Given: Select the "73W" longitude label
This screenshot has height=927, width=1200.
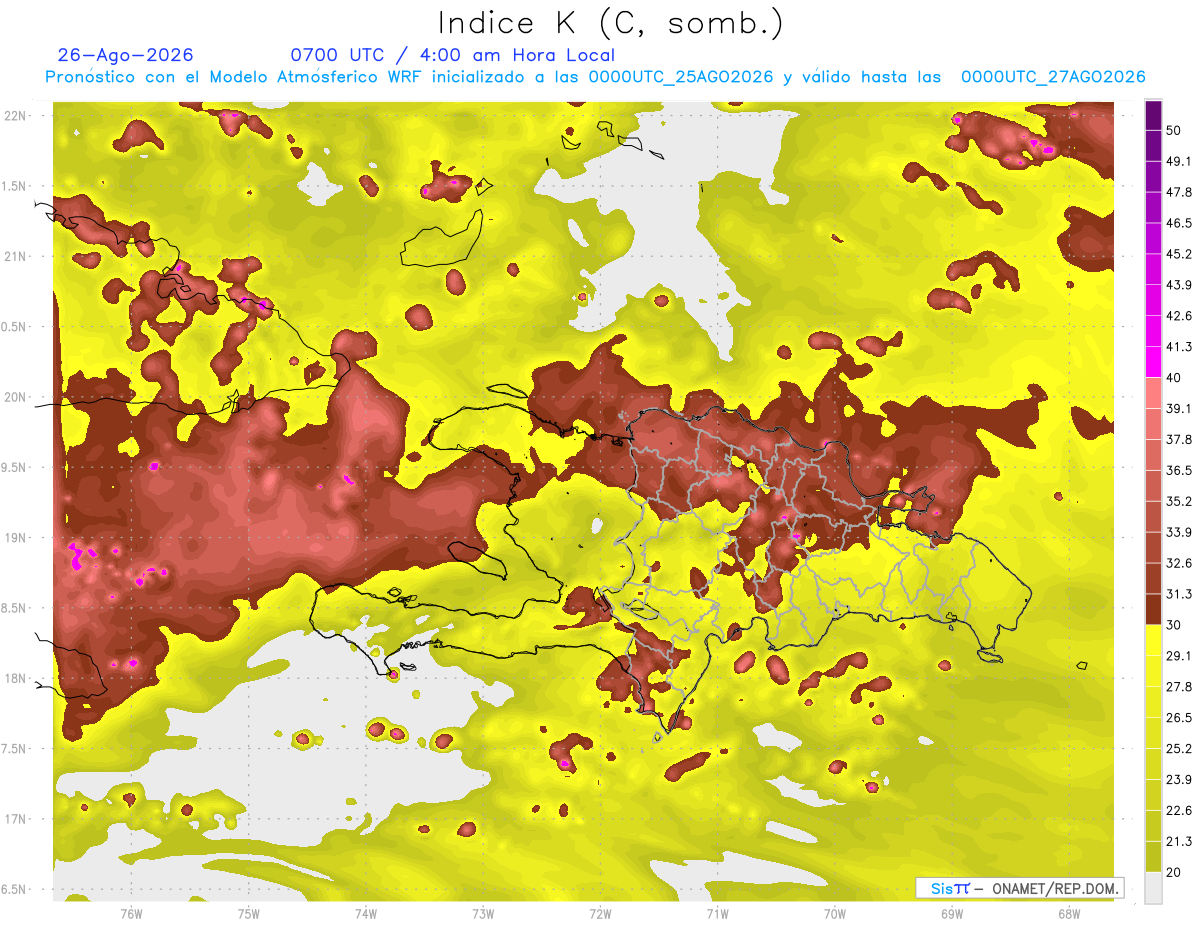Looking at the screenshot, I should [483, 913].
